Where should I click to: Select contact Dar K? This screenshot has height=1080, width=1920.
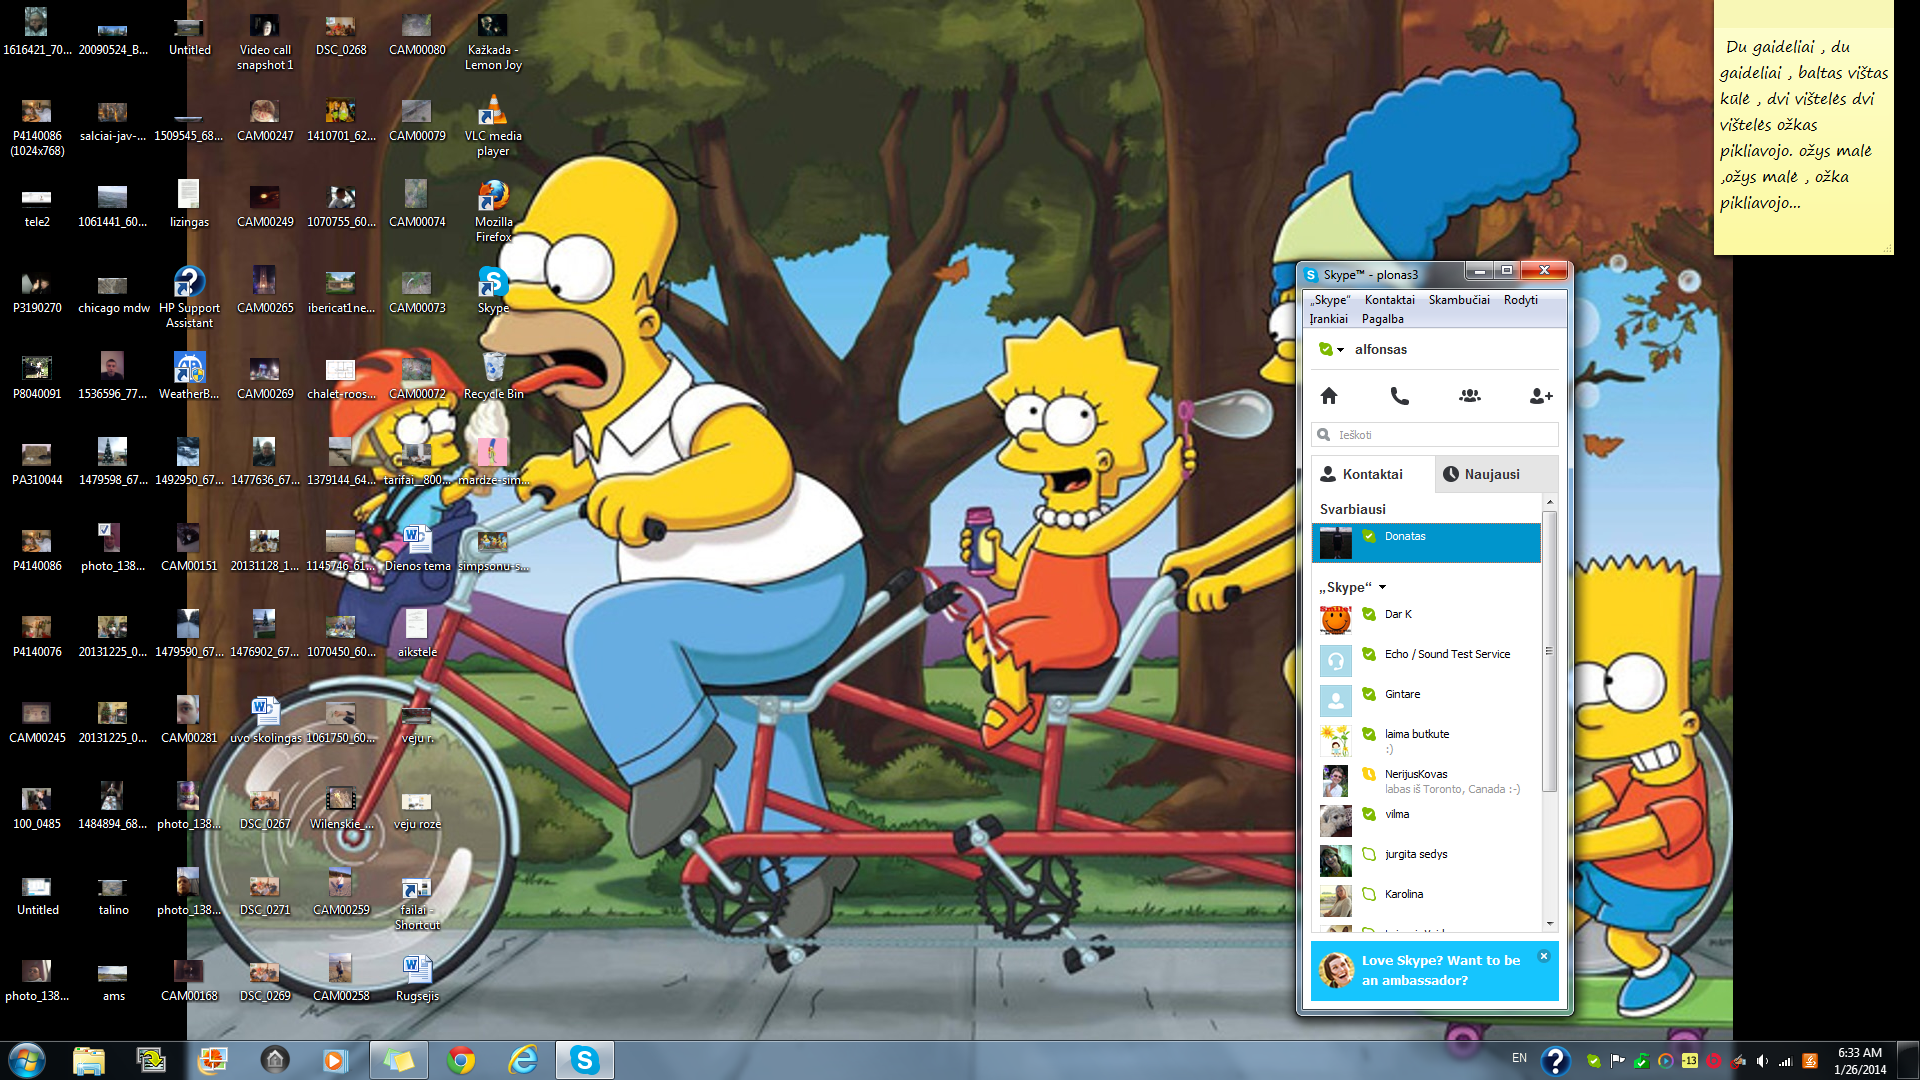coord(1426,620)
